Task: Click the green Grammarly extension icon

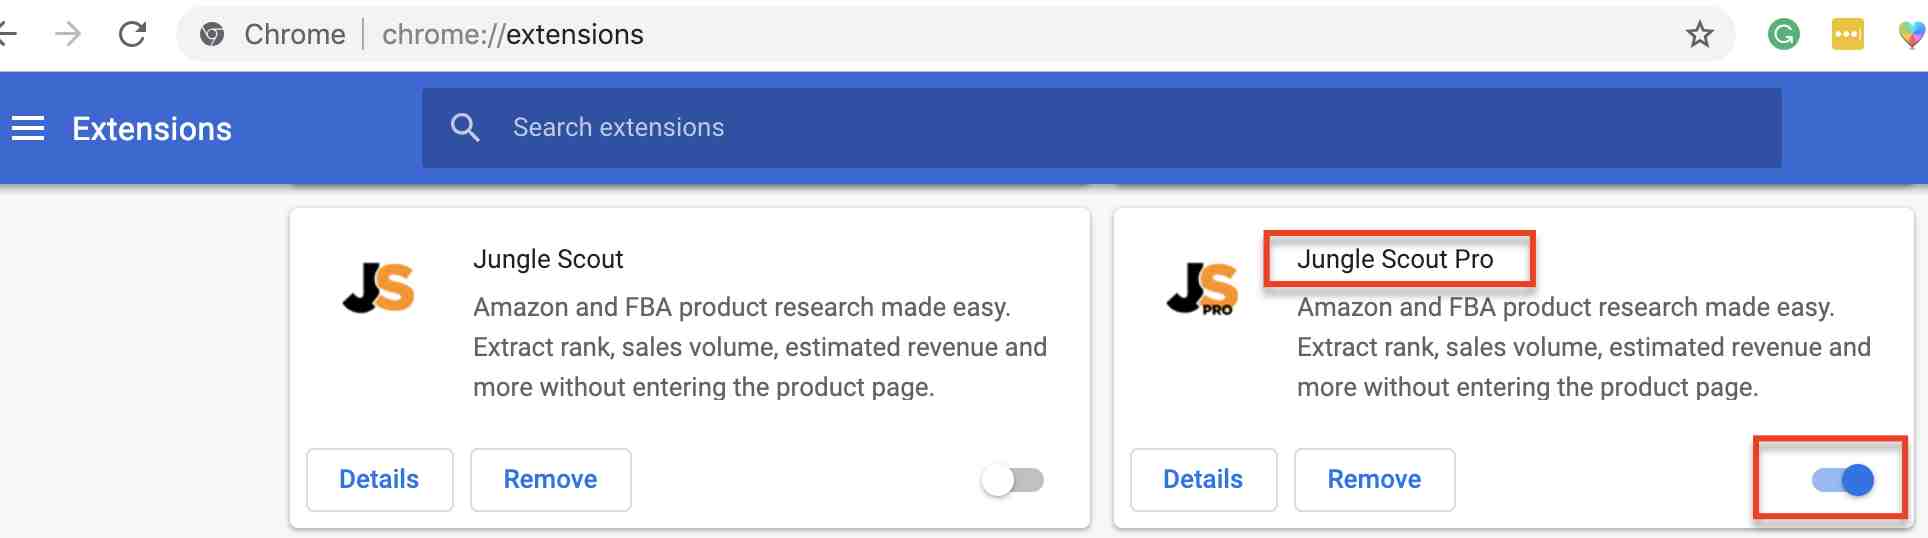Action: tap(1783, 35)
